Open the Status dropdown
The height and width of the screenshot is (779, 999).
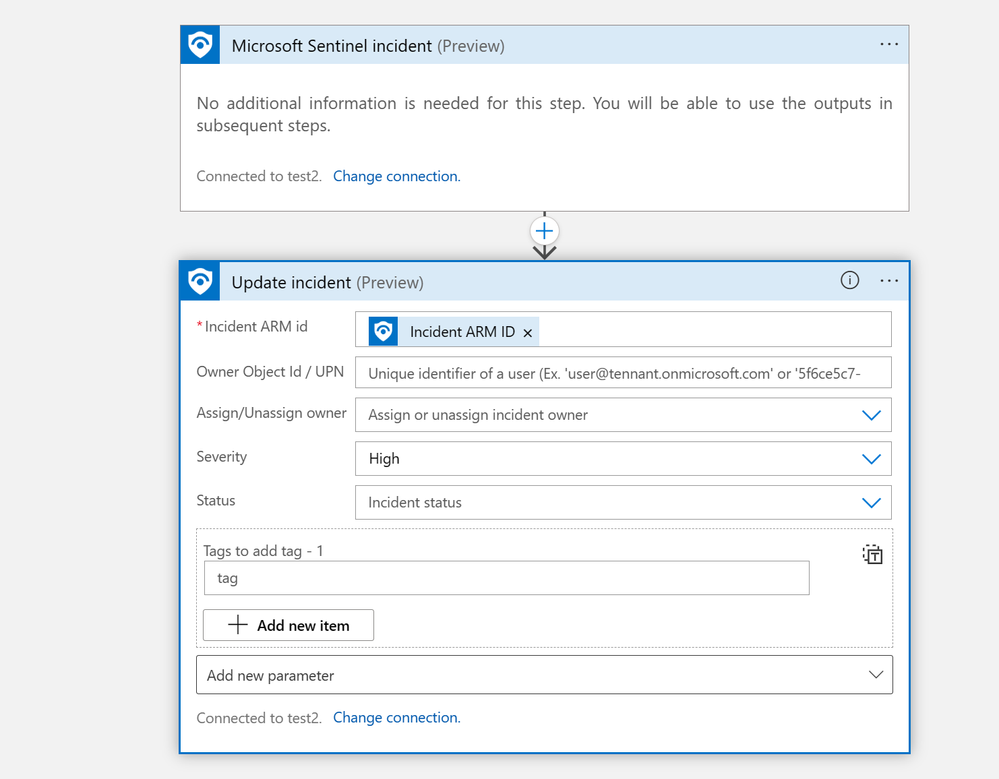click(623, 503)
